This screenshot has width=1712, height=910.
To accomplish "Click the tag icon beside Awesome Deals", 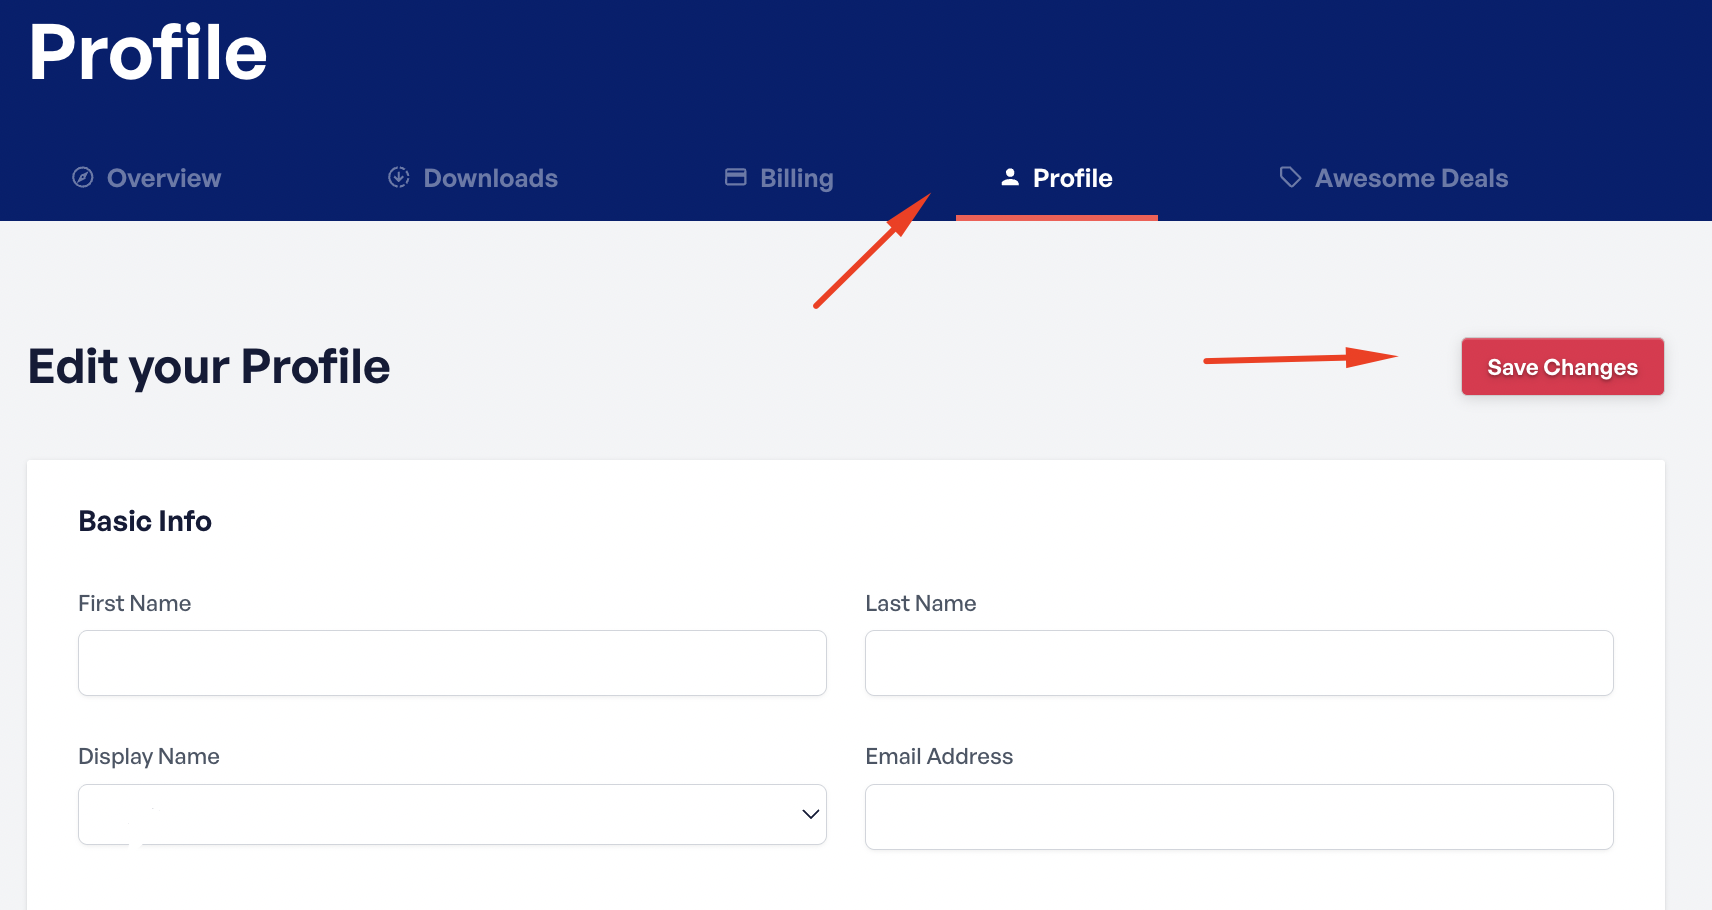I will click(x=1290, y=178).
